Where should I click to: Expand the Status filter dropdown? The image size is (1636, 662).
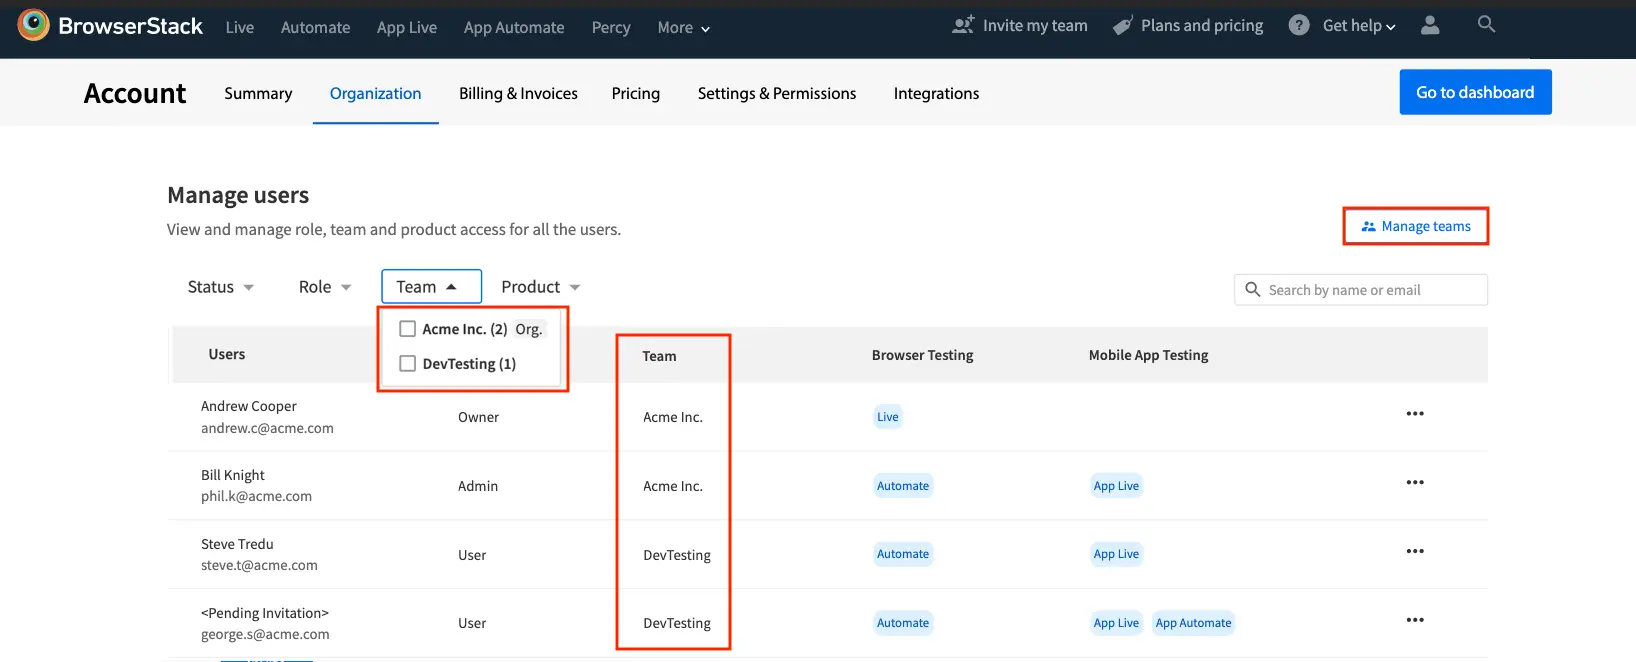[221, 288]
